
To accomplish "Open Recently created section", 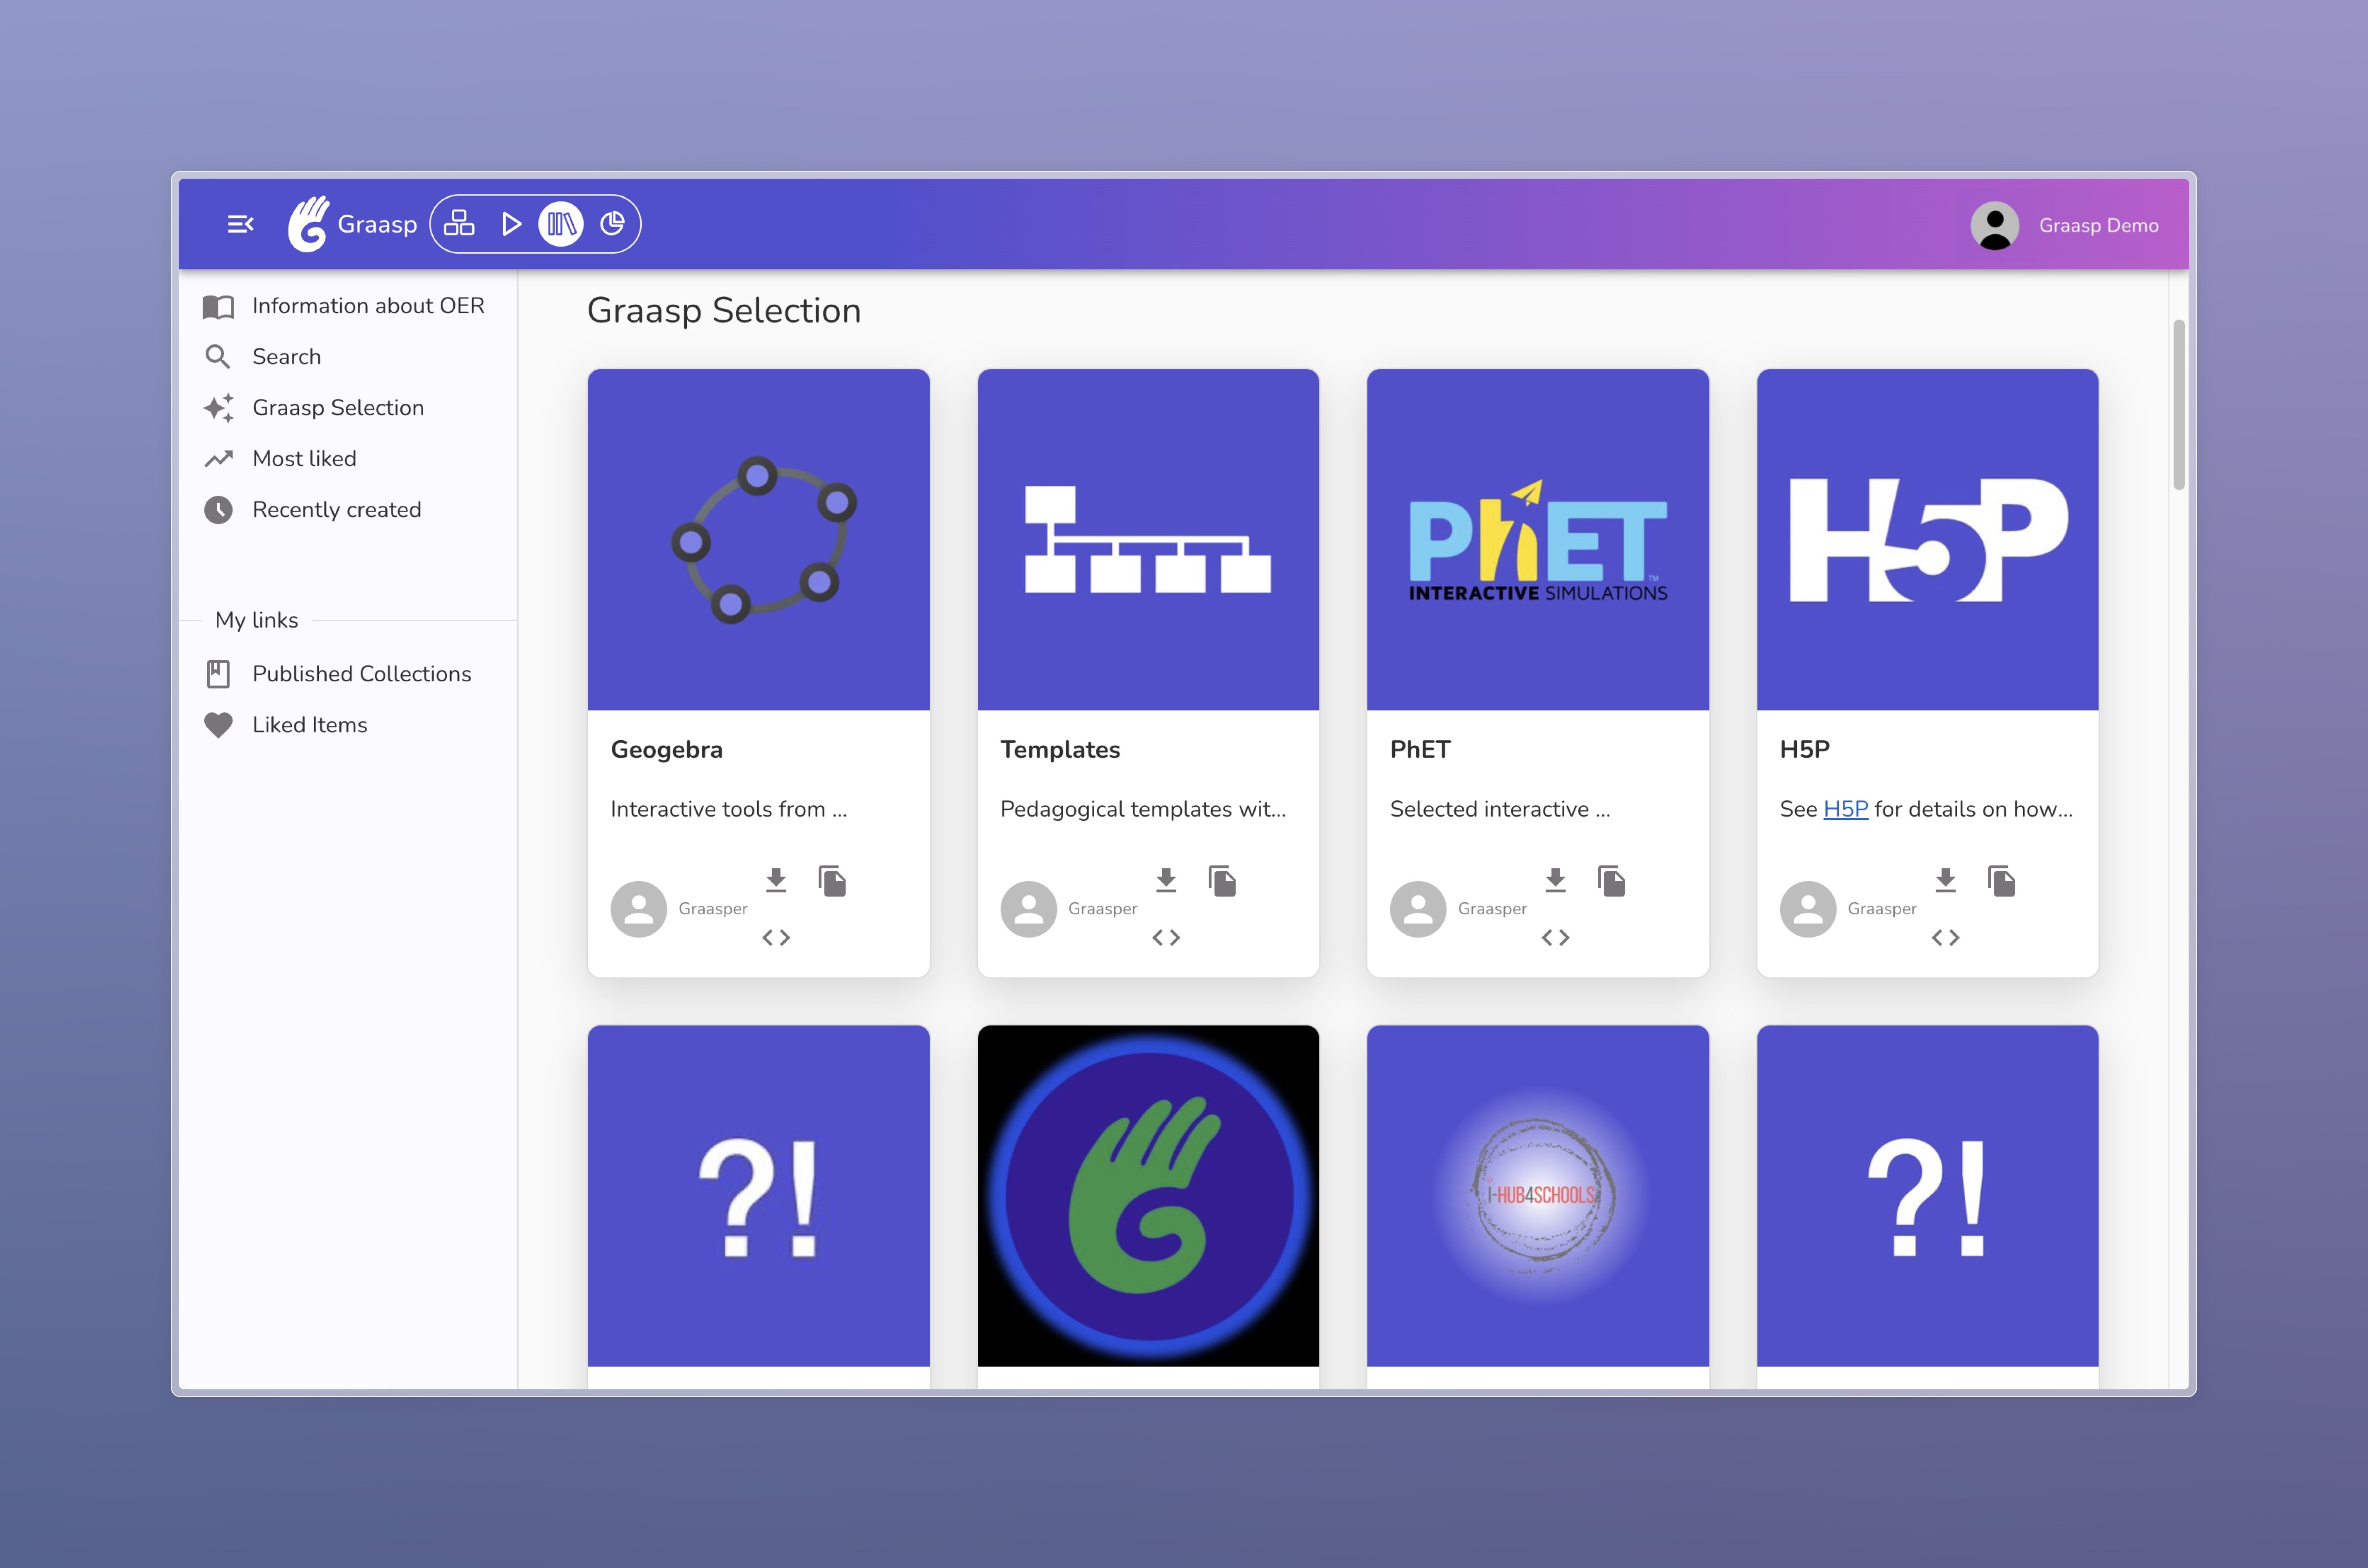I will [336, 510].
